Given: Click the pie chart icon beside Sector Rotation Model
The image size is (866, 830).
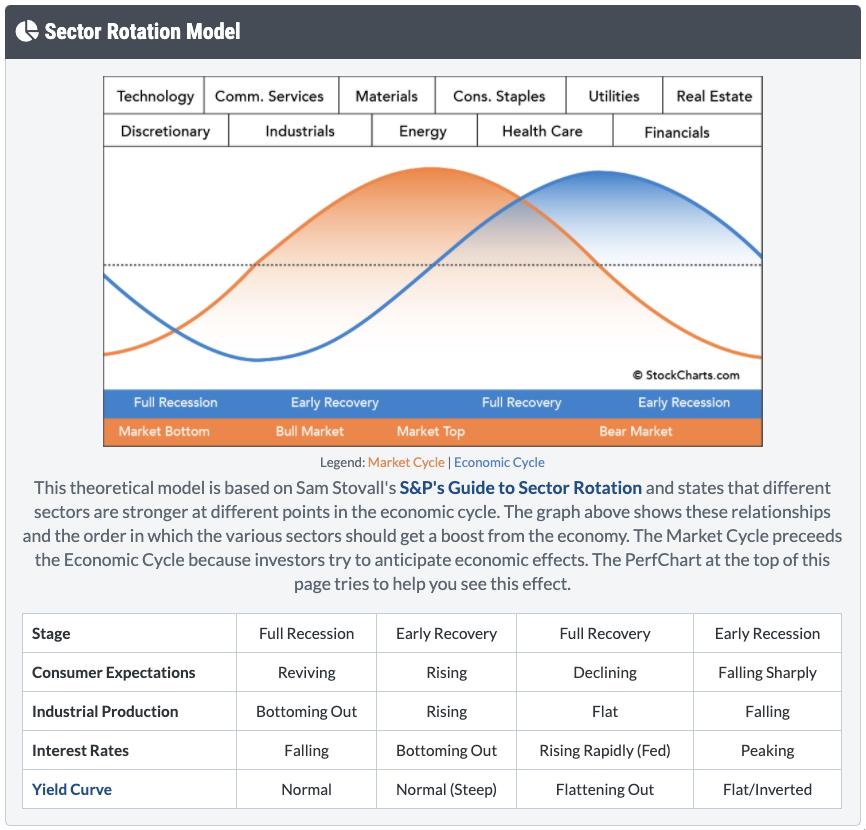Looking at the screenshot, I should (x=27, y=31).
